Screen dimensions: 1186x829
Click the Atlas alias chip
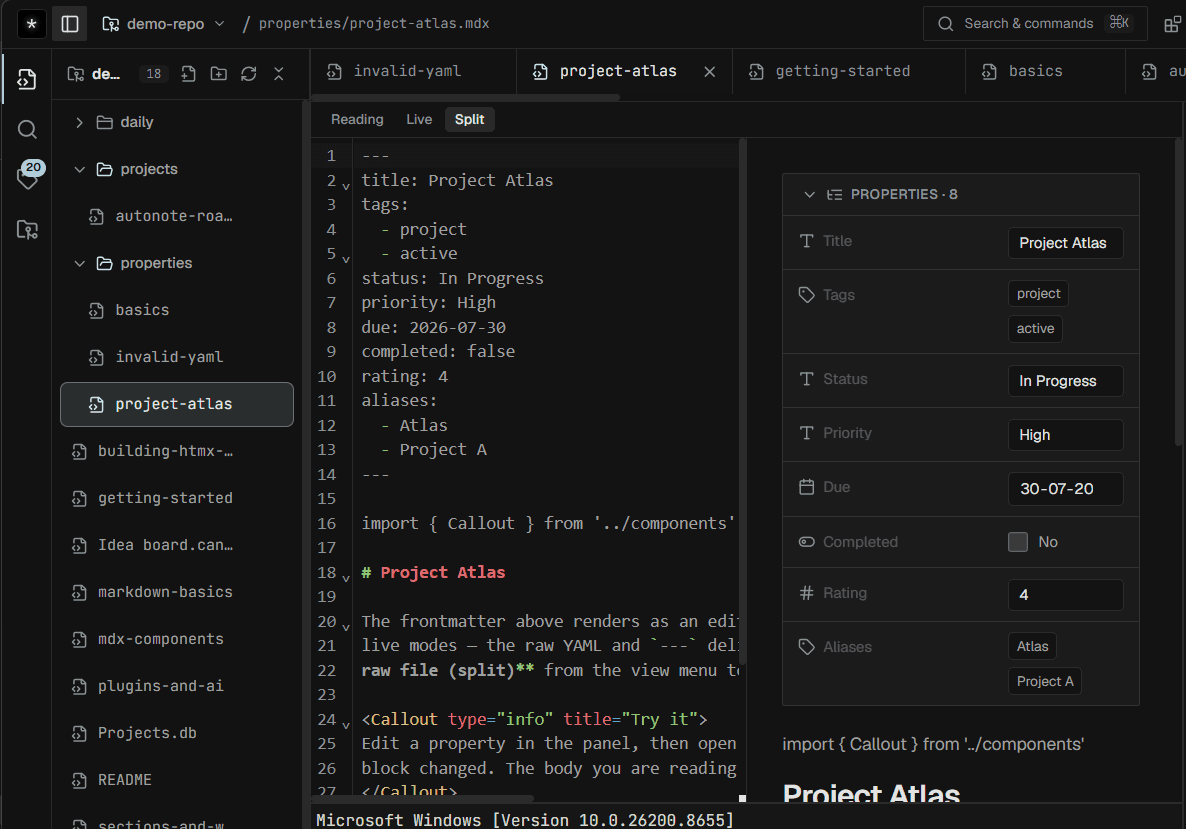click(1032, 646)
